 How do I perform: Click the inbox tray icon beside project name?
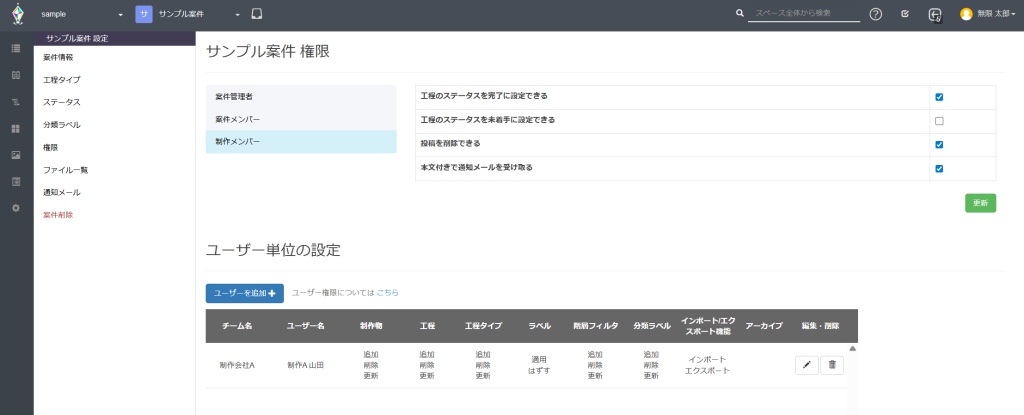[x=257, y=14]
